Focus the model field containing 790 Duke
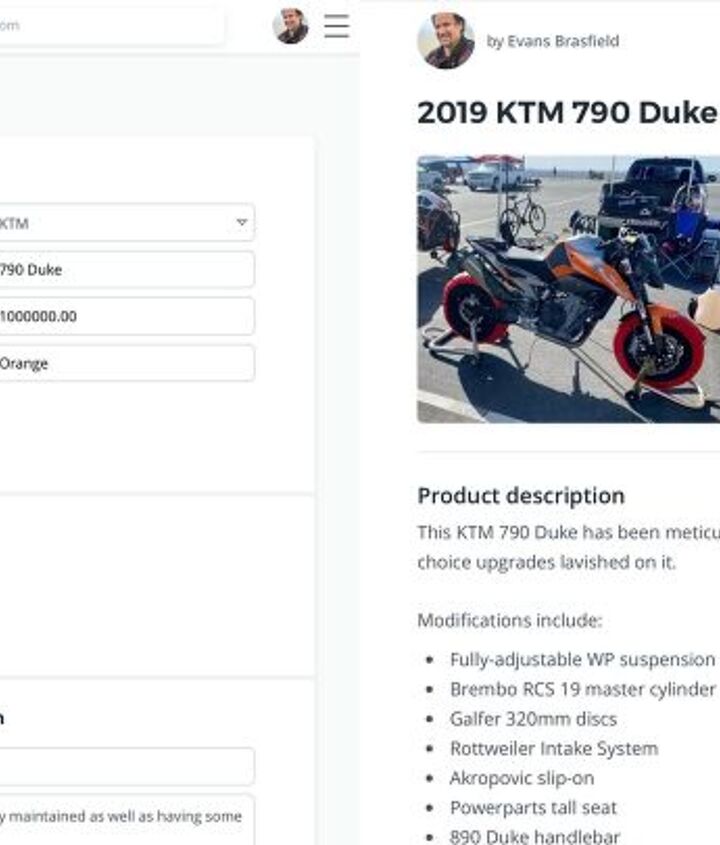The image size is (720, 845). (124, 269)
